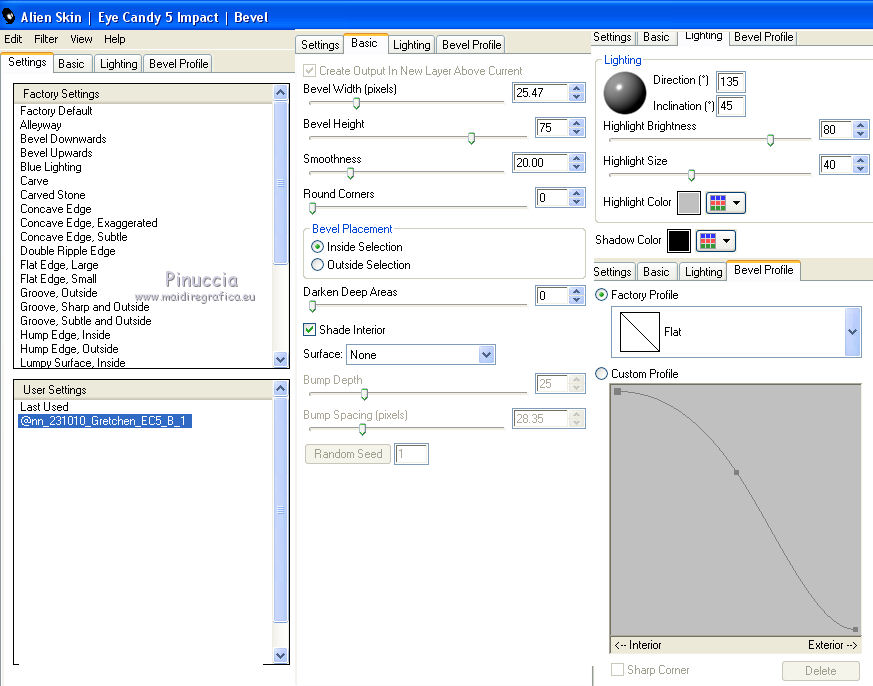Switch to Basic tab in left panel

[71, 64]
